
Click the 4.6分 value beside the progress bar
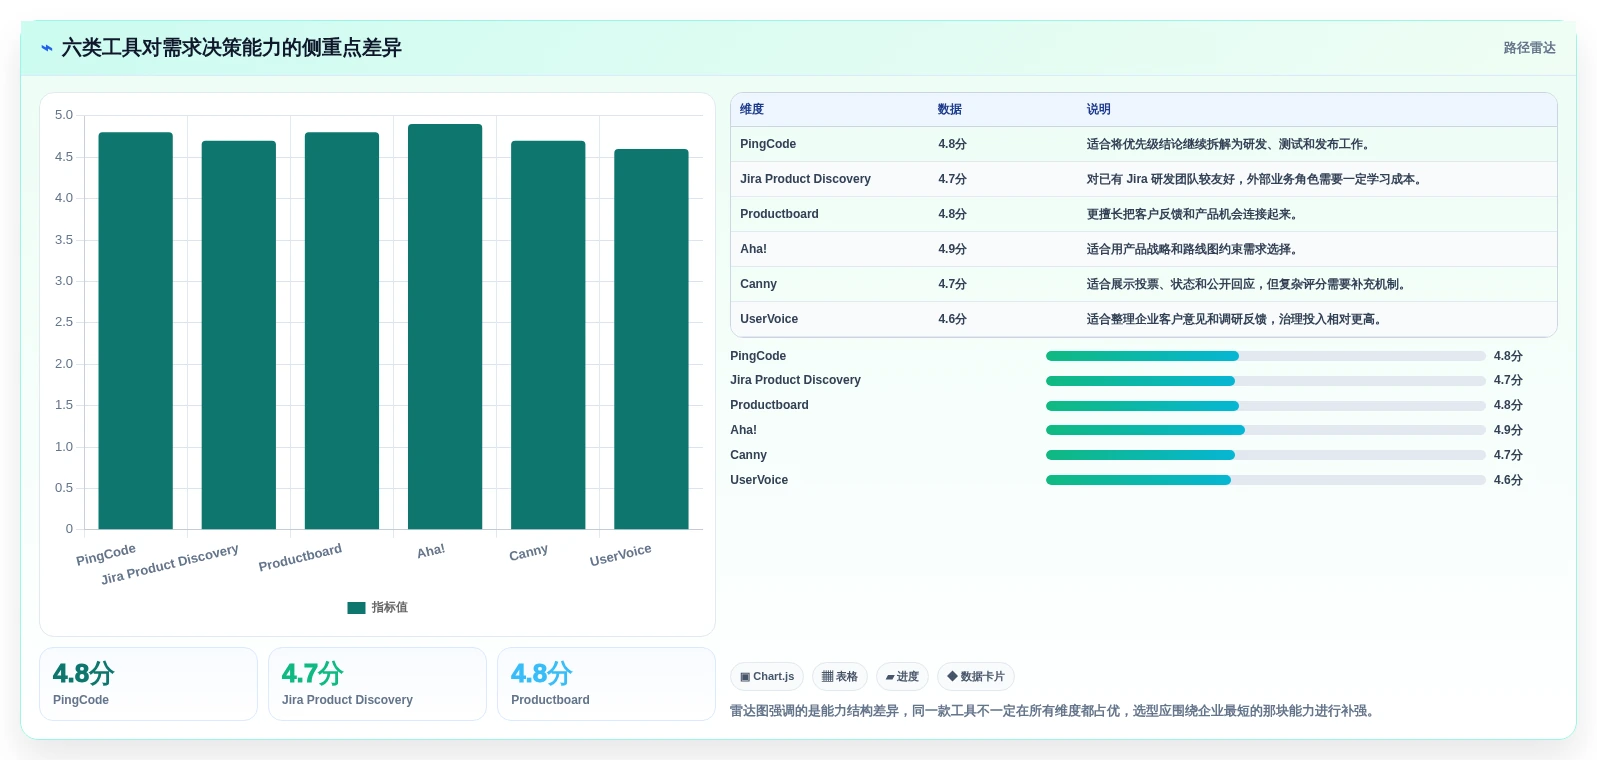tap(1508, 480)
